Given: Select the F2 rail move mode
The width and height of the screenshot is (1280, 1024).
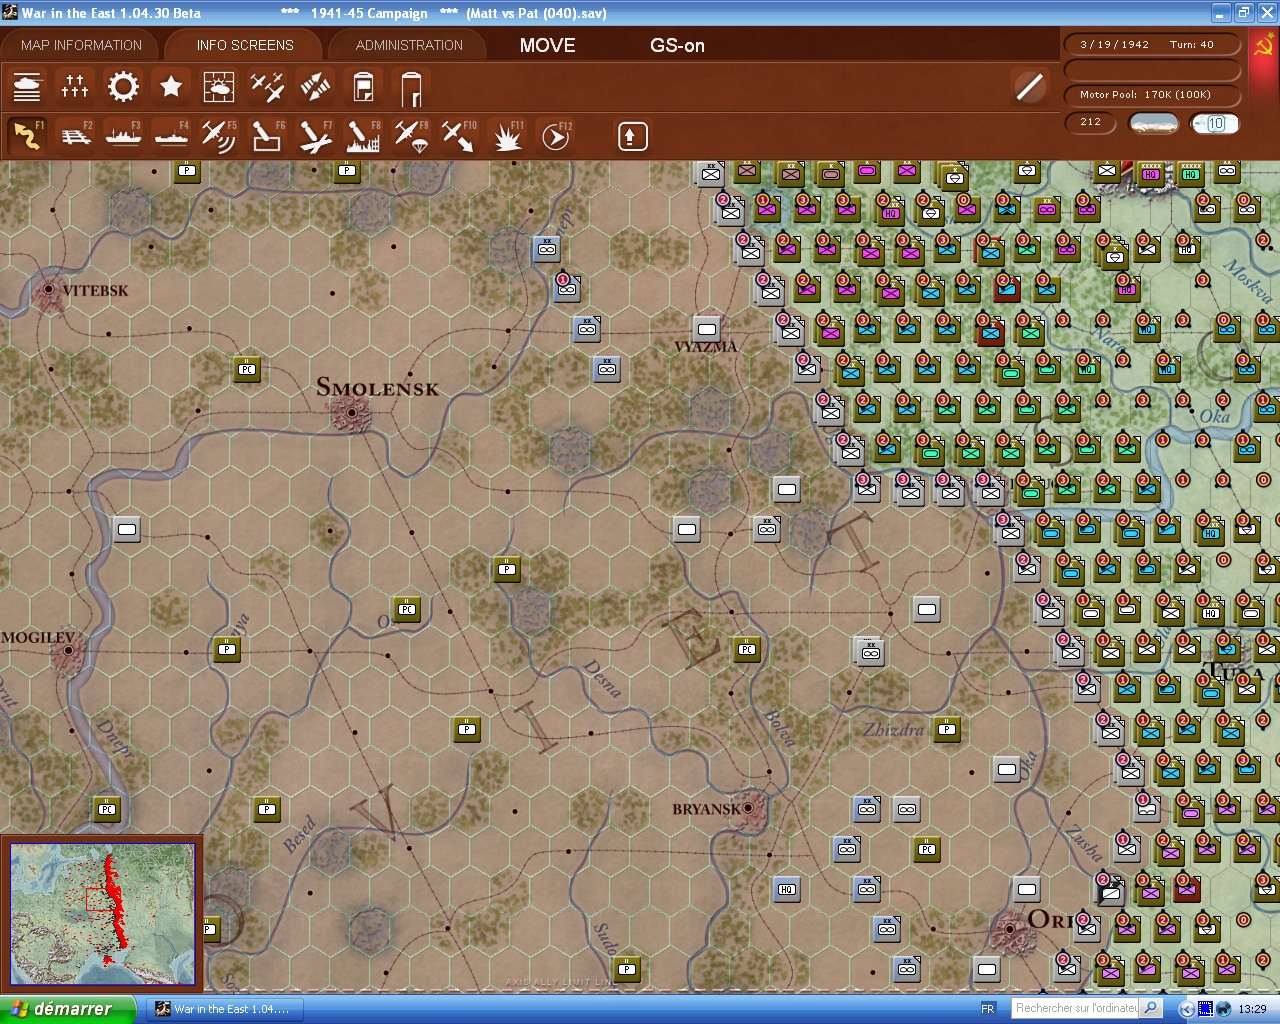Looking at the screenshot, I should click(75, 136).
